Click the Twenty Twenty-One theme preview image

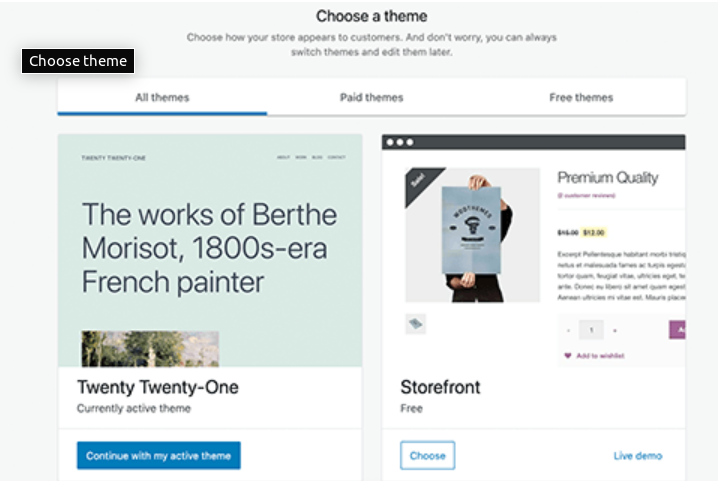(x=209, y=250)
